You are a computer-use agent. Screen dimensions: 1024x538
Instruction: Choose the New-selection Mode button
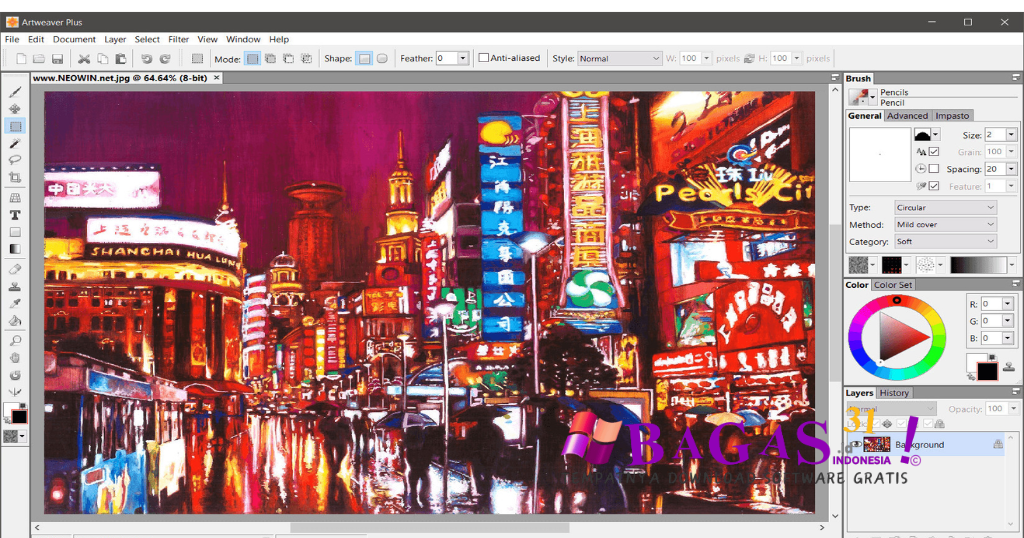point(252,59)
